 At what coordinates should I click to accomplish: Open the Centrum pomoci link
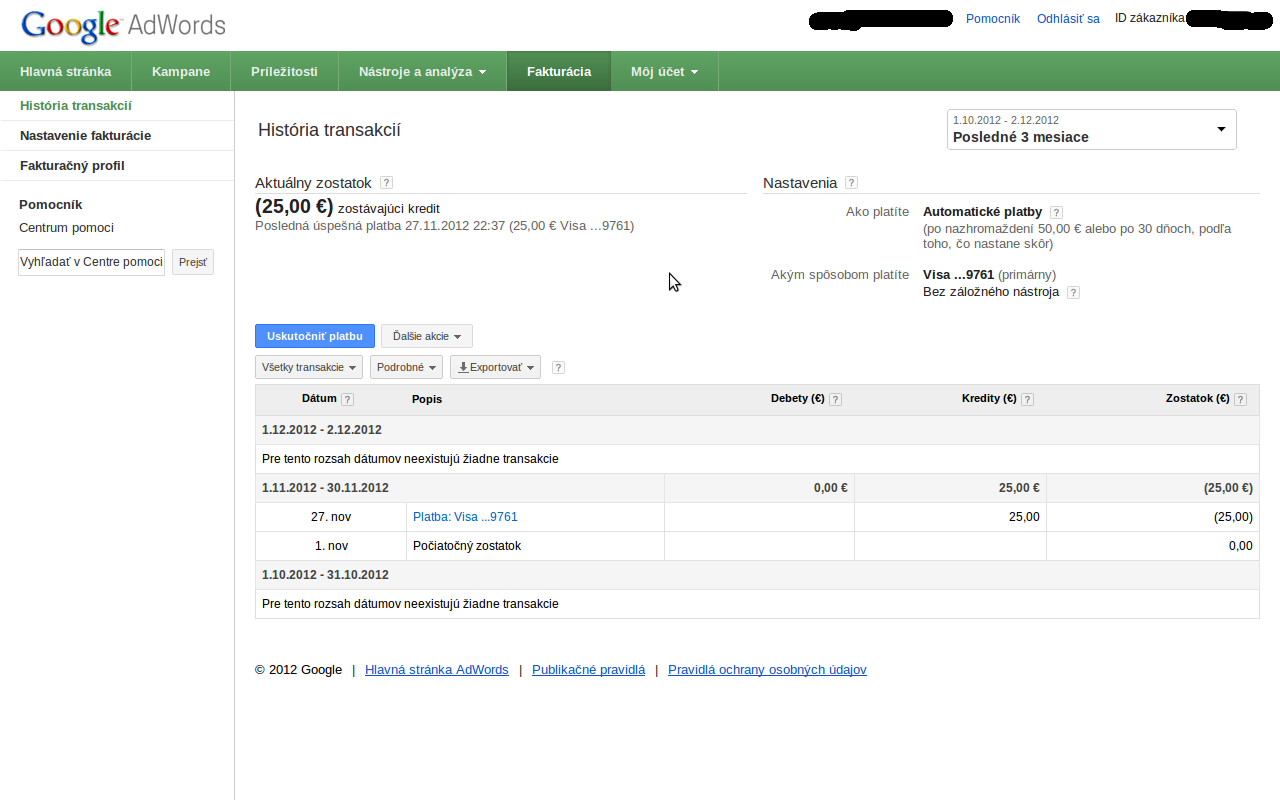coord(67,228)
